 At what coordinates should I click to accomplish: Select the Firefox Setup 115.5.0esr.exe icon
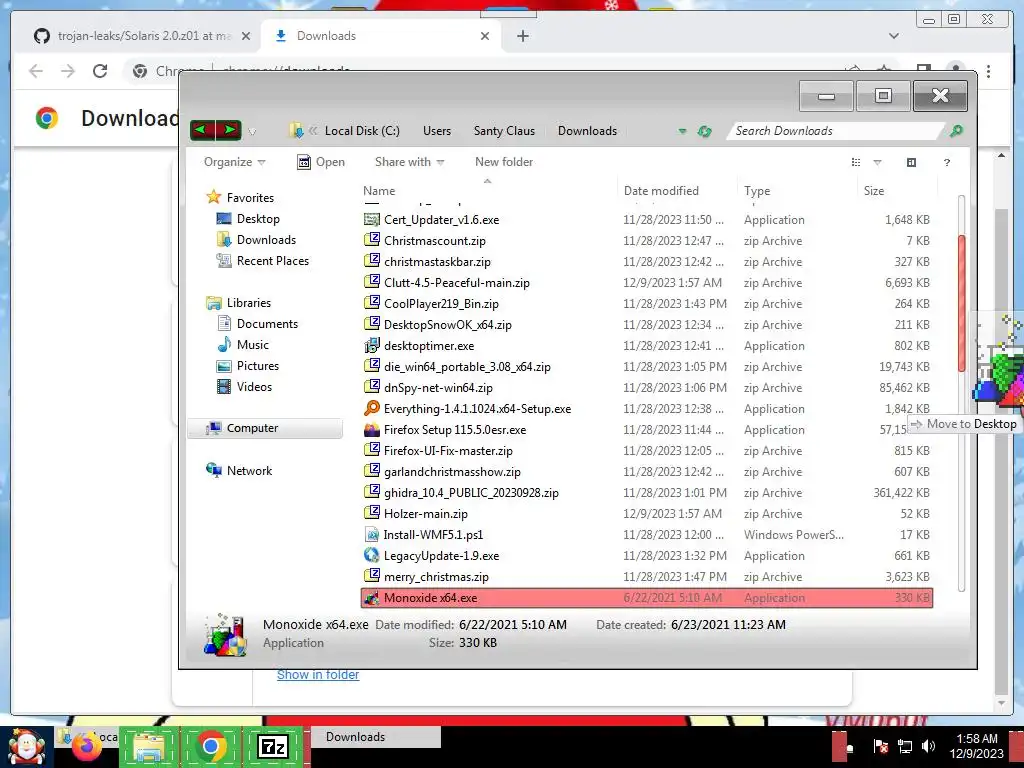[x=372, y=430]
